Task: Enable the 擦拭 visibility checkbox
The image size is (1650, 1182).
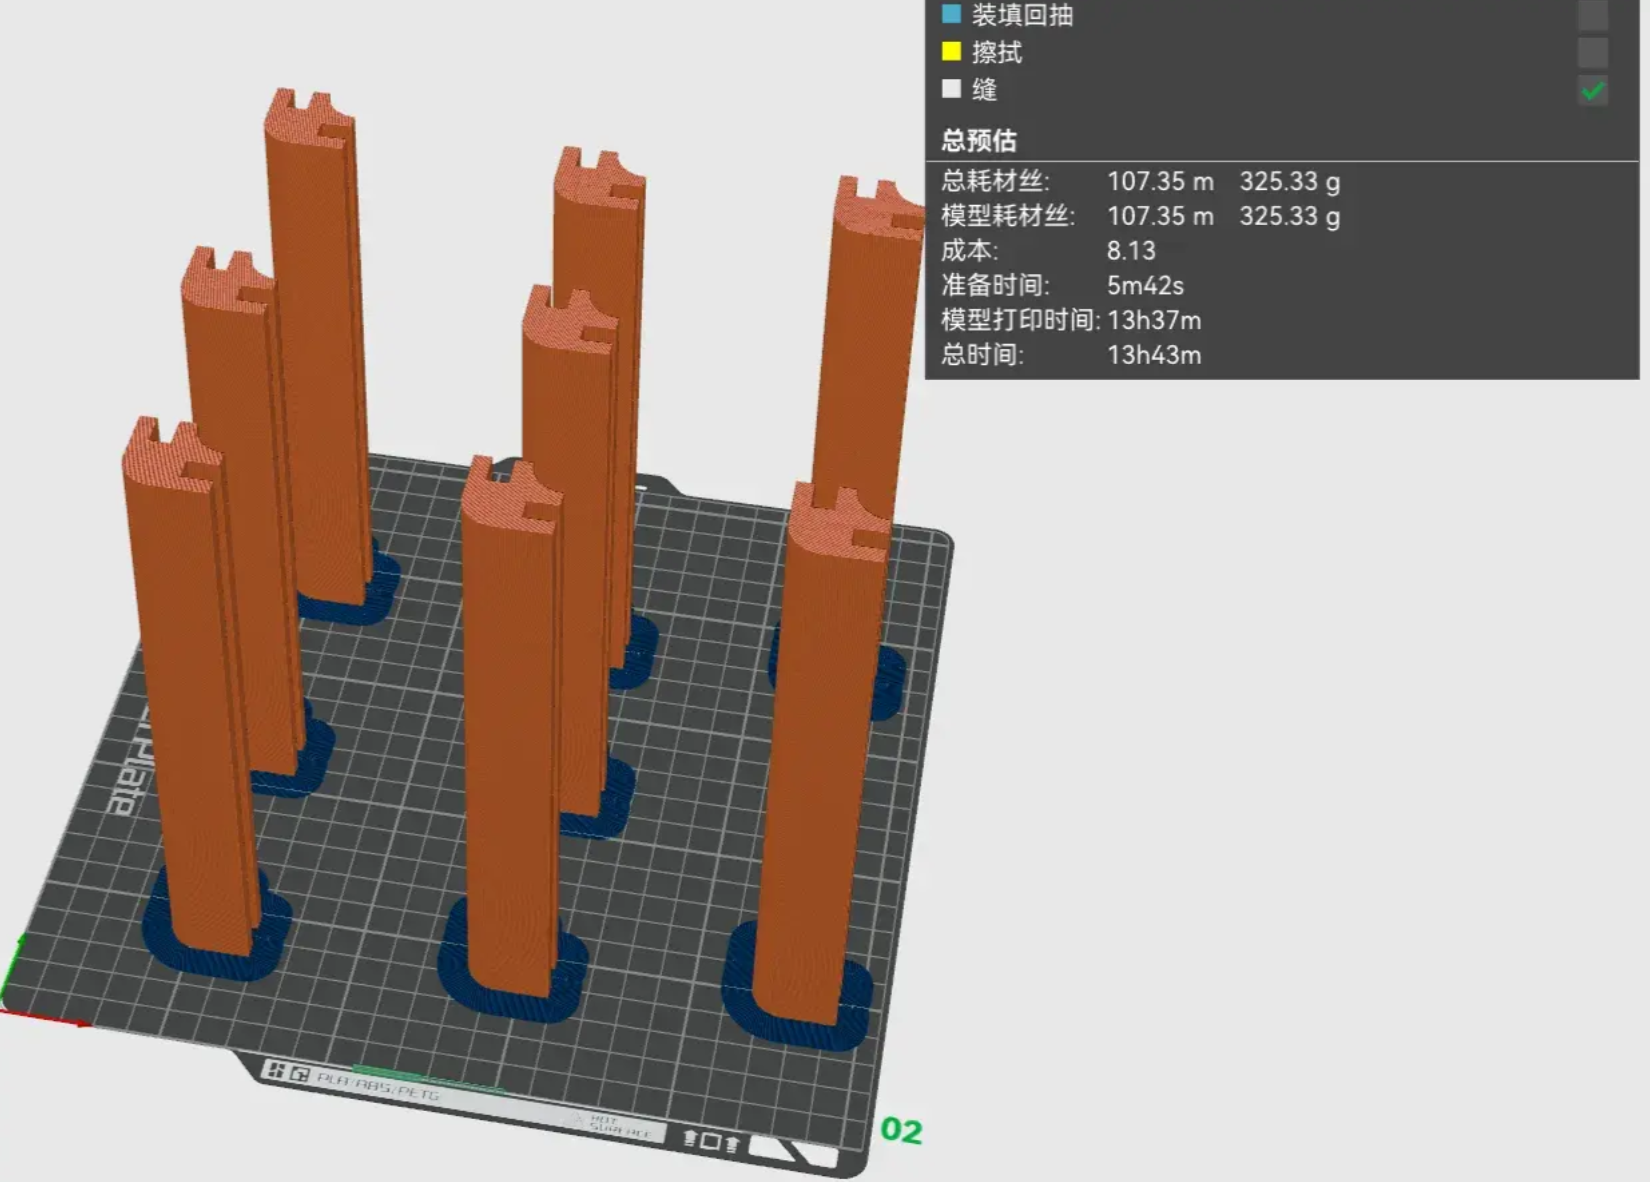Action: [1593, 52]
